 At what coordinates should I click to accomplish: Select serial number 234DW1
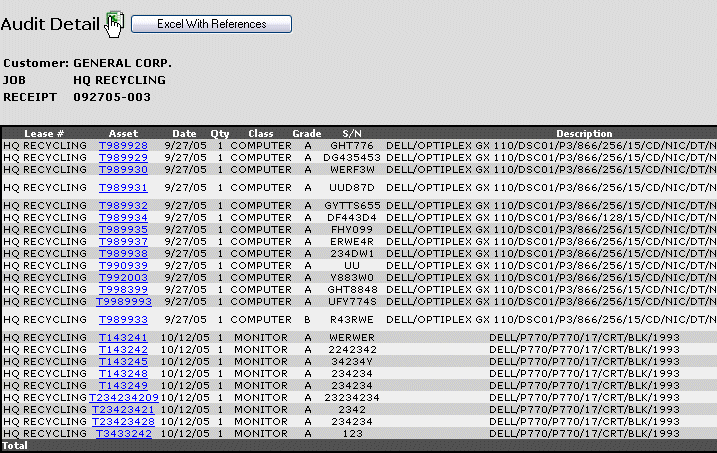pos(352,254)
